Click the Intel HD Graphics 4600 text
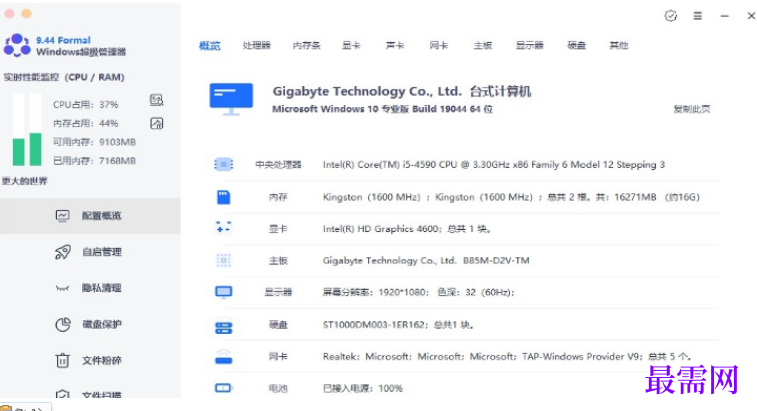 [x=407, y=229]
